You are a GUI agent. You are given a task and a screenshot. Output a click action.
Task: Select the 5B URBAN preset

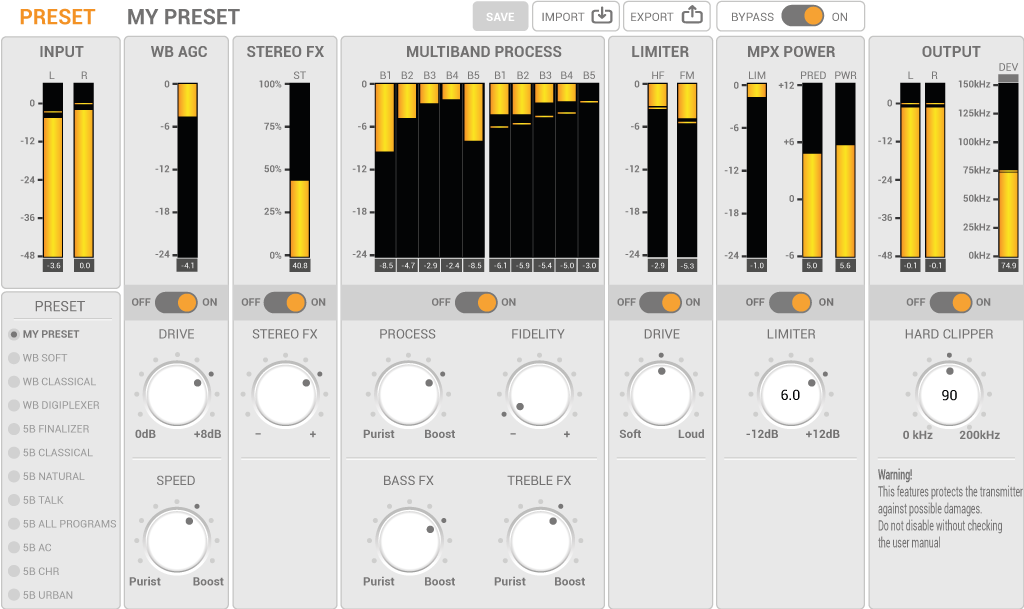(48, 595)
